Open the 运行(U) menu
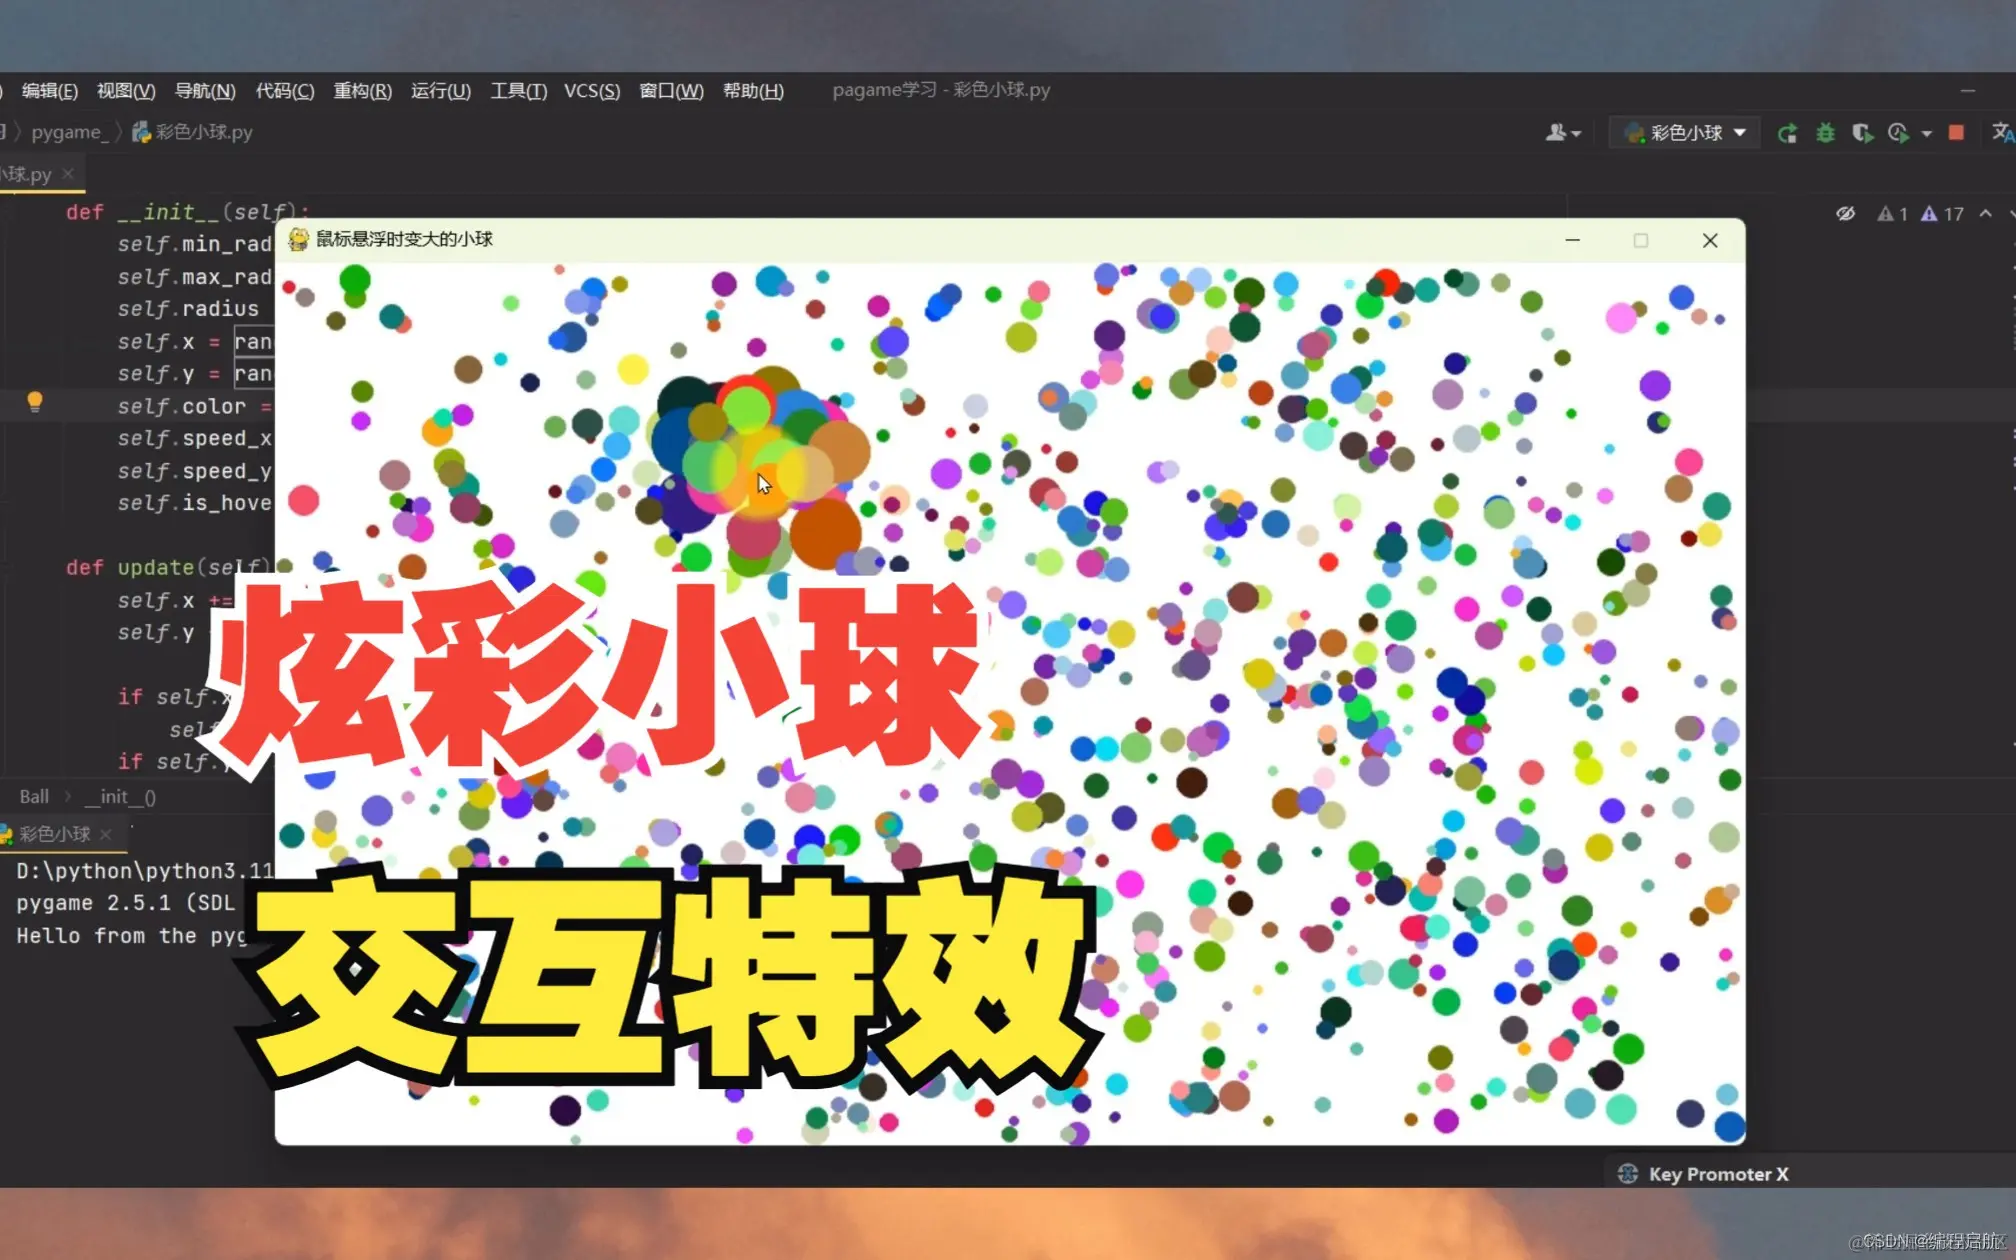This screenshot has height=1260, width=2016. point(440,91)
